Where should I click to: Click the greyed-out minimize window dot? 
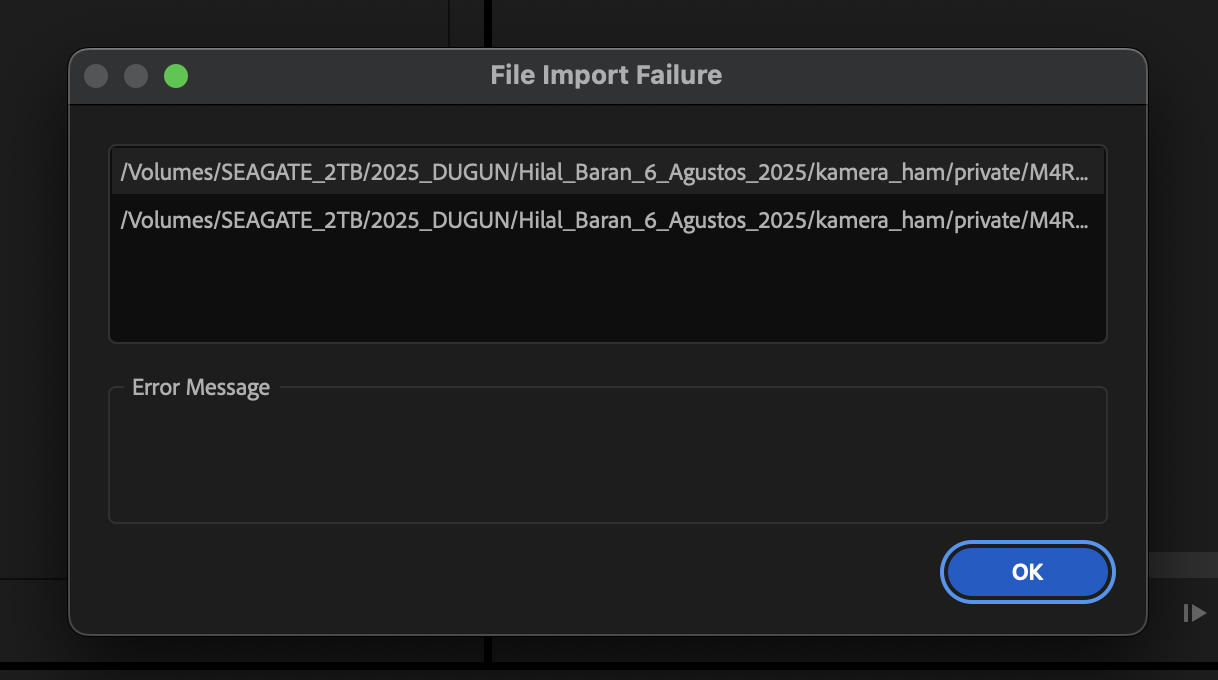136,76
